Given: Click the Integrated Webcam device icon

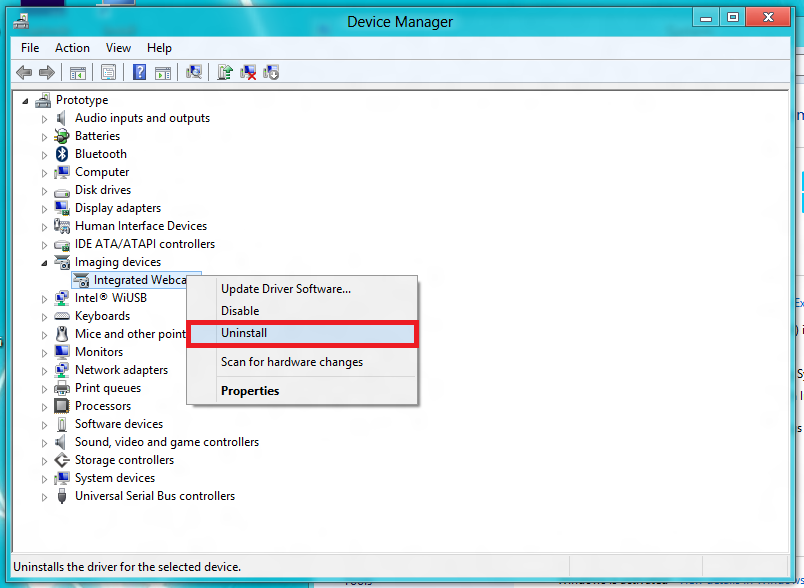Looking at the screenshot, I should point(81,280).
